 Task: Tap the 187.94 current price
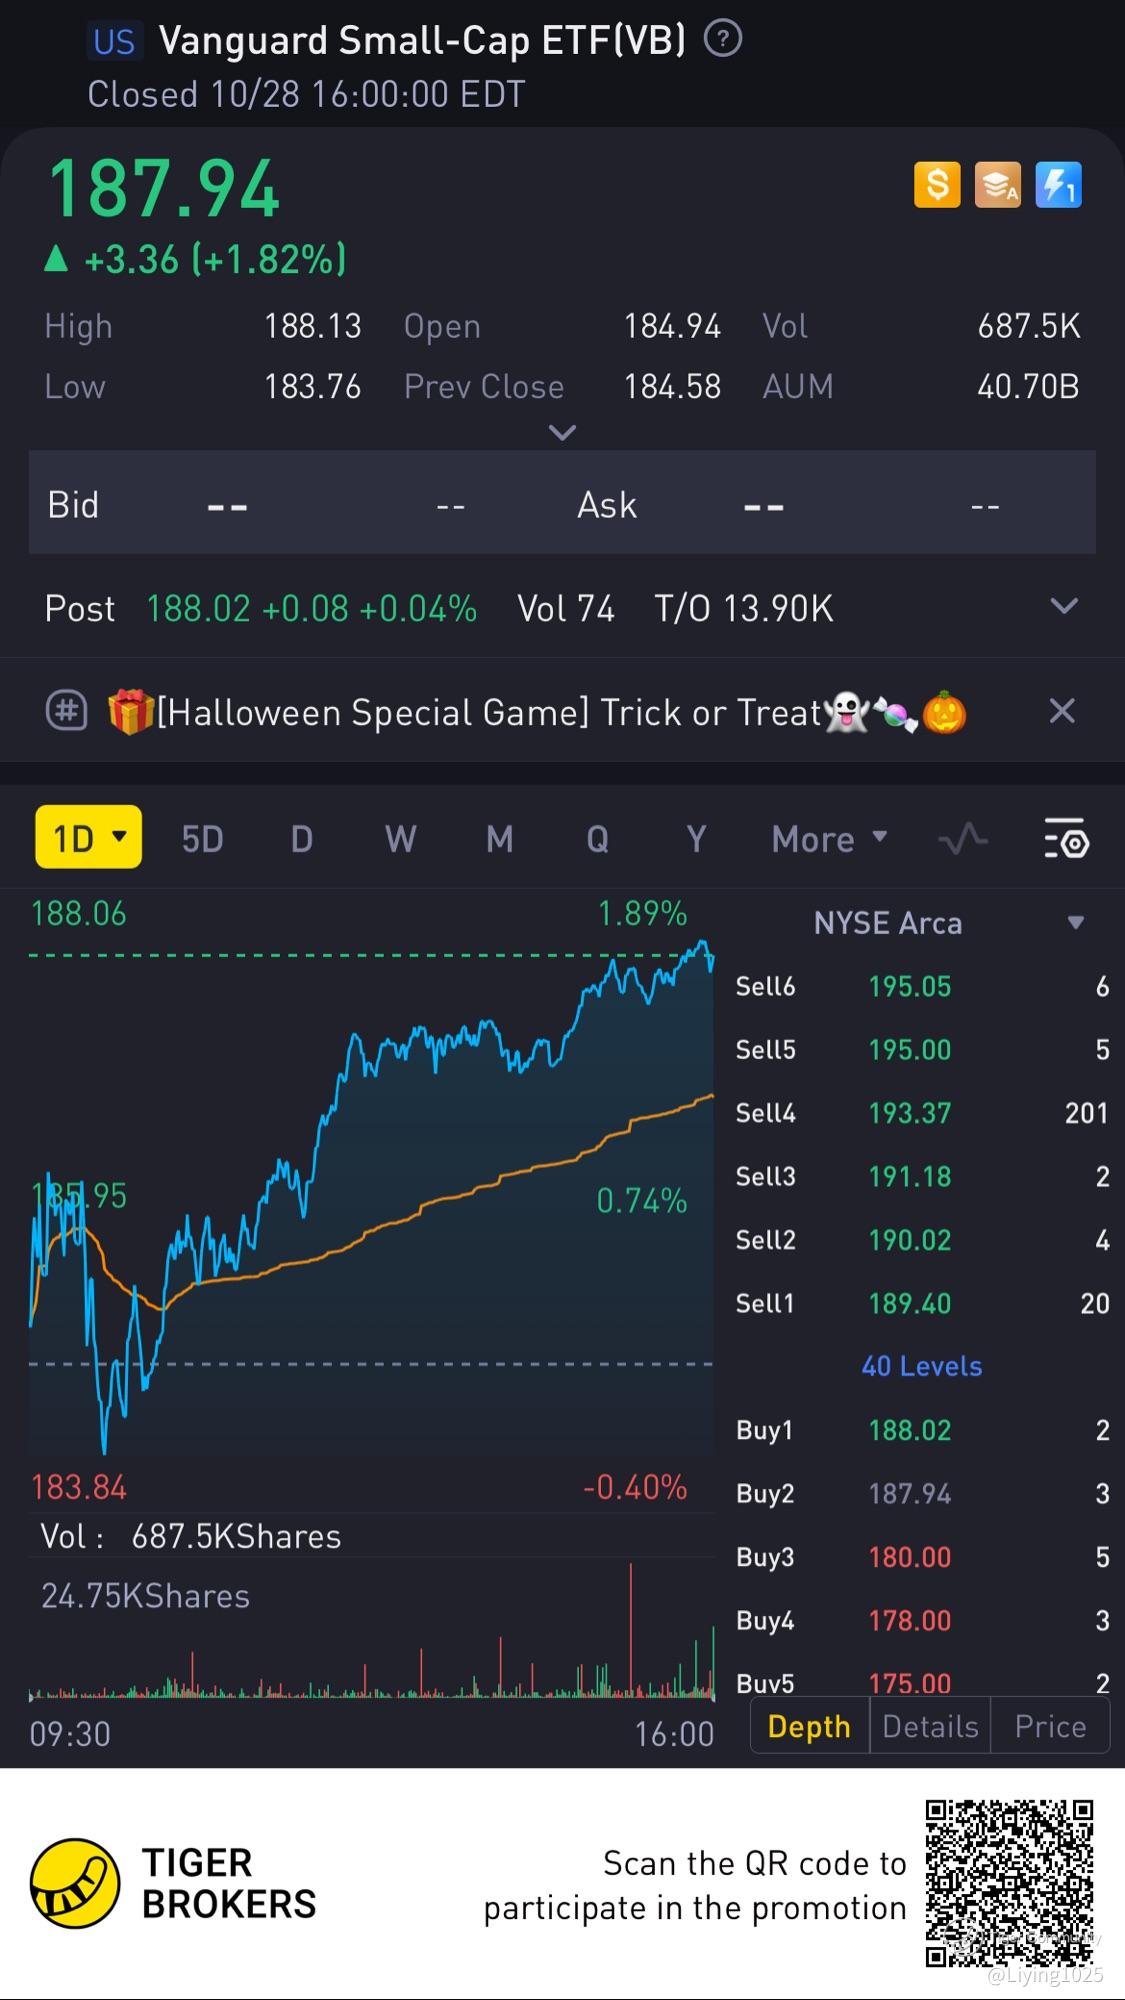click(x=165, y=188)
